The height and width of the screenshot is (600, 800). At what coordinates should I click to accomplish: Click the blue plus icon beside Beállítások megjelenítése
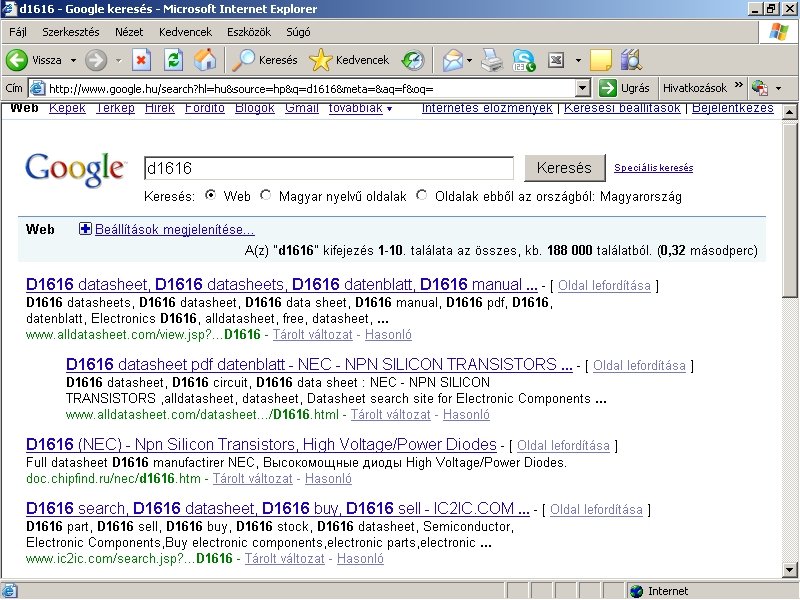pyautogui.click(x=85, y=229)
